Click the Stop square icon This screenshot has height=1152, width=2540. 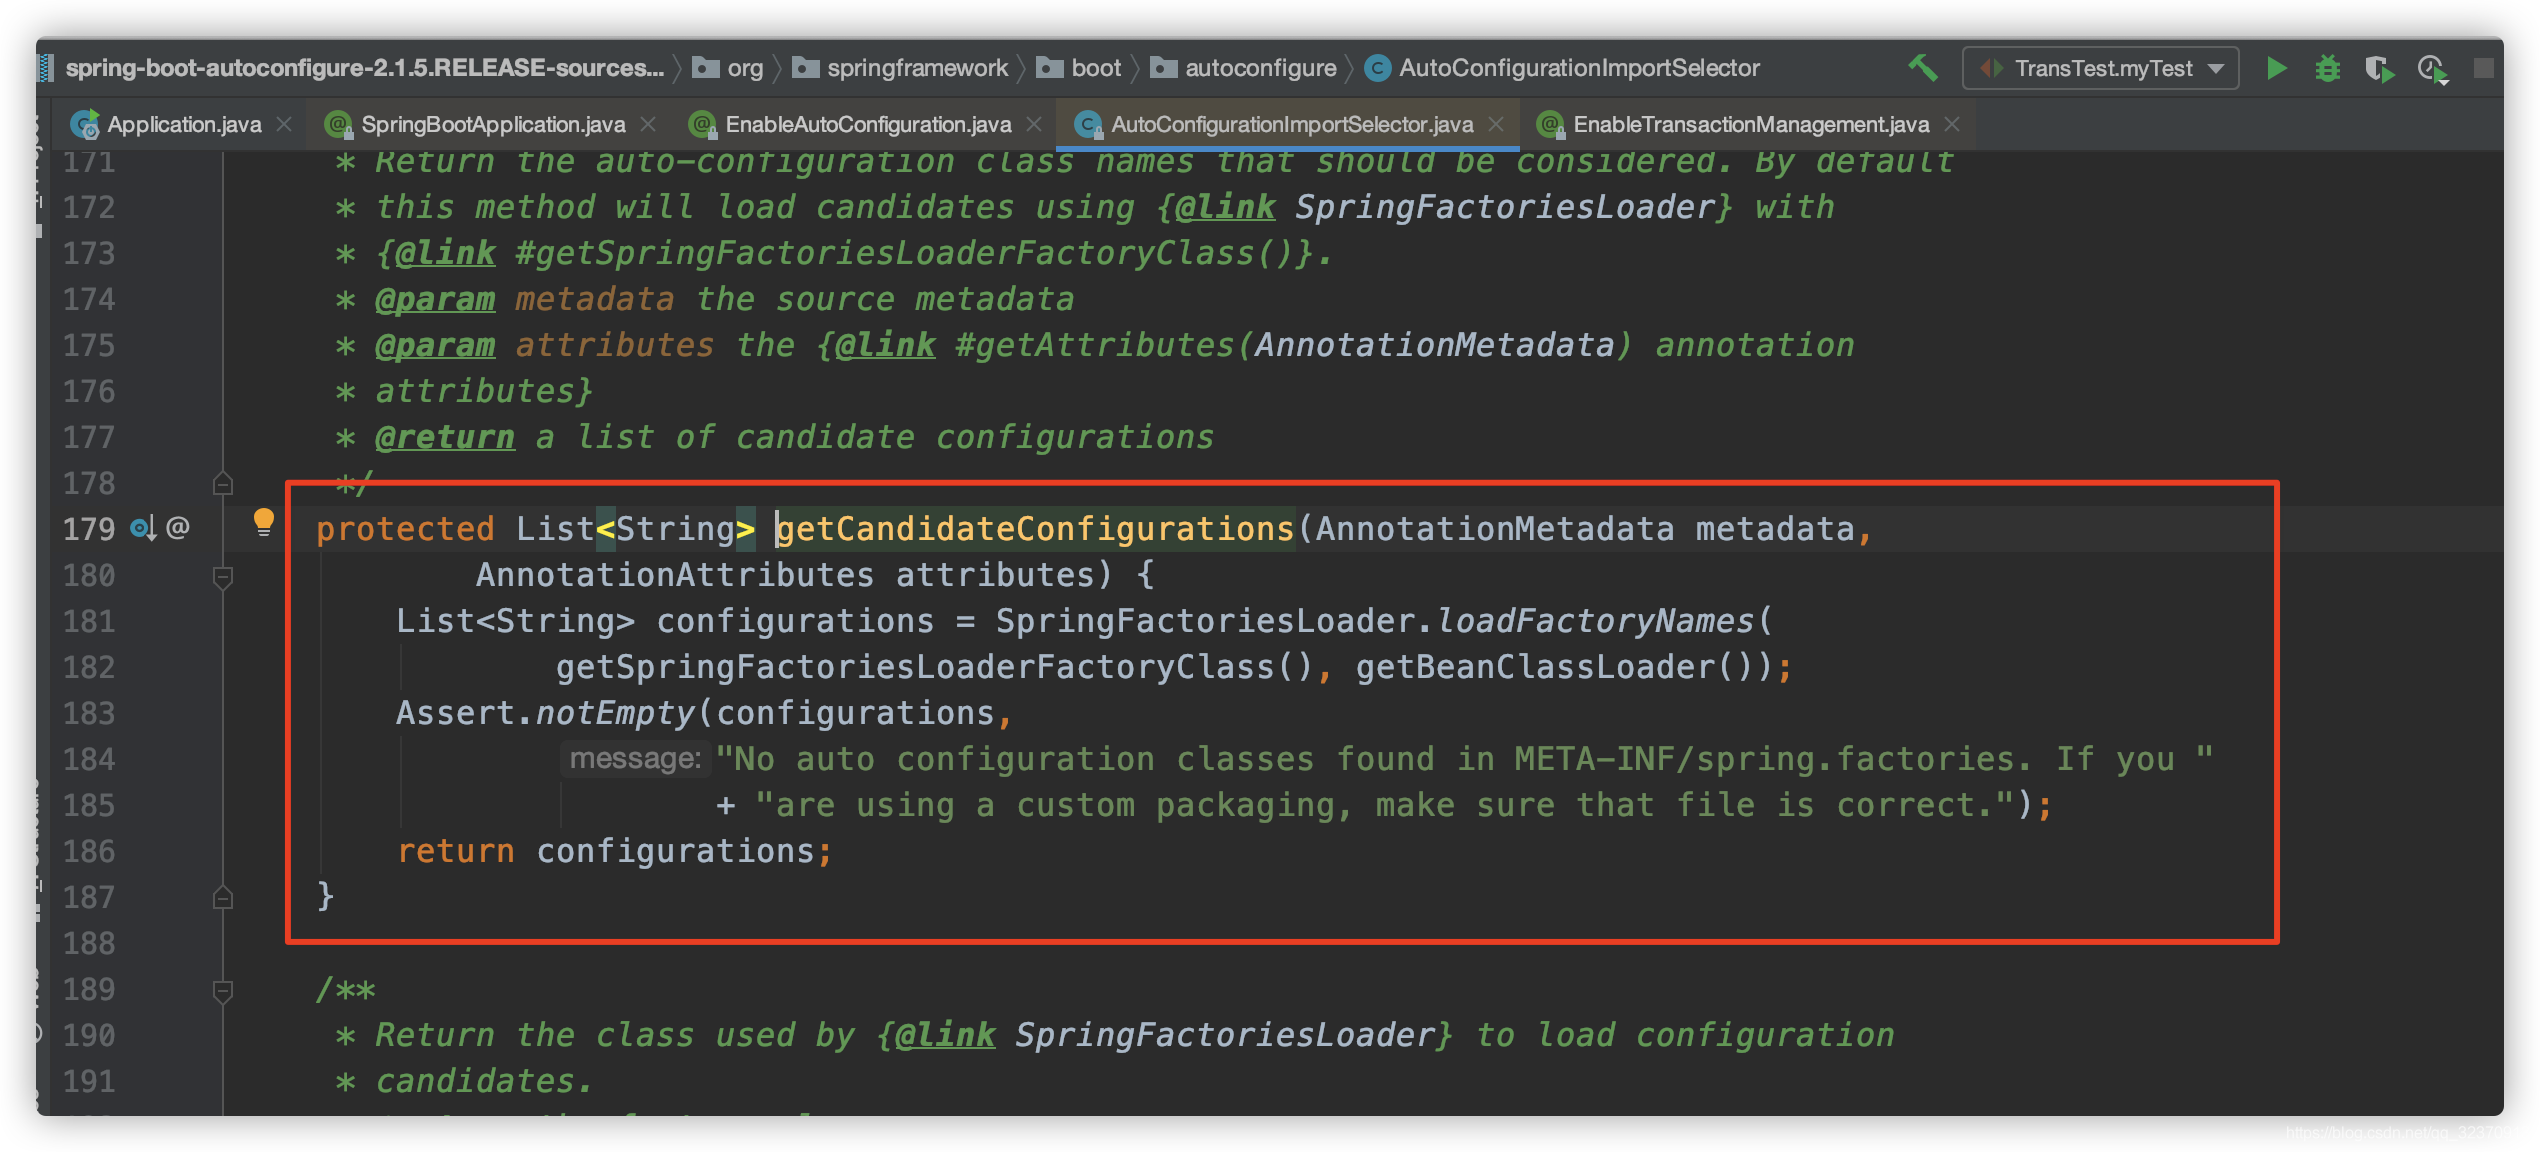[2483, 68]
